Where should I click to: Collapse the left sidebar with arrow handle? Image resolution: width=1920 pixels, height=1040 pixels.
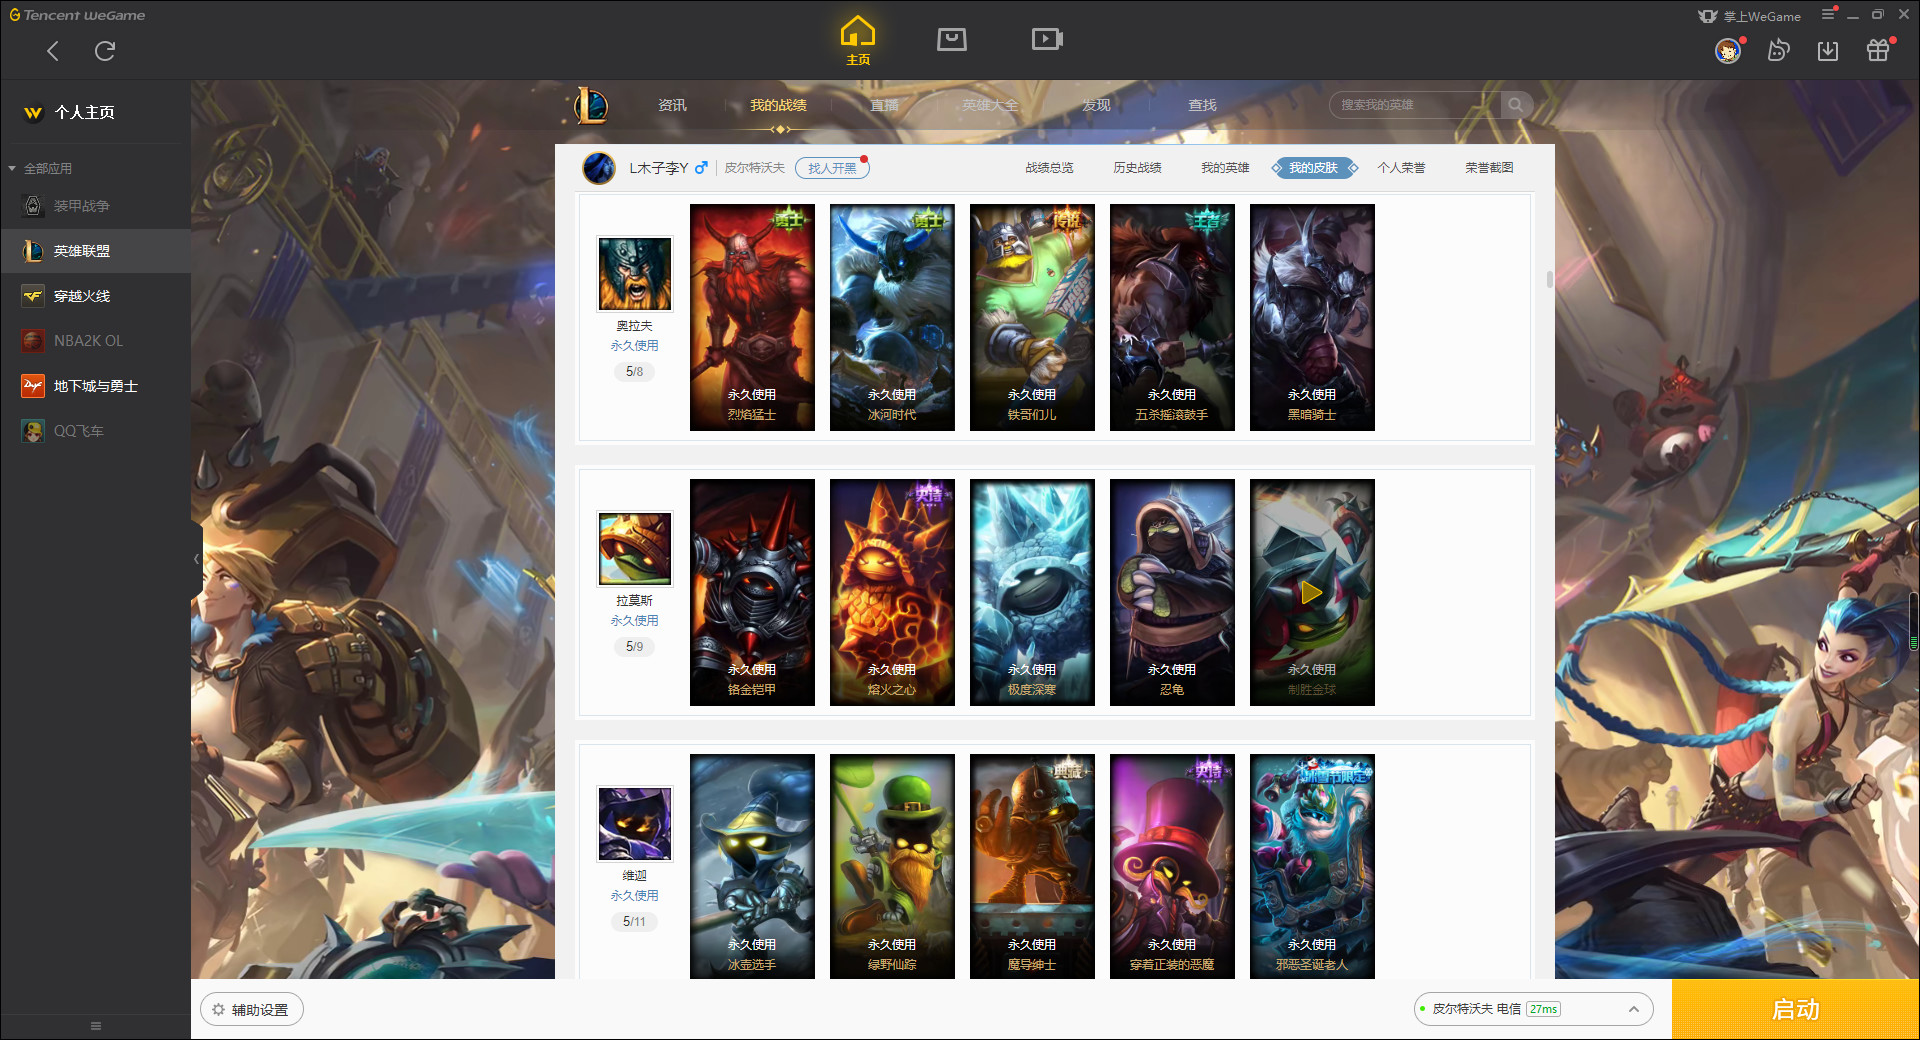pyautogui.click(x=196, y=559)
